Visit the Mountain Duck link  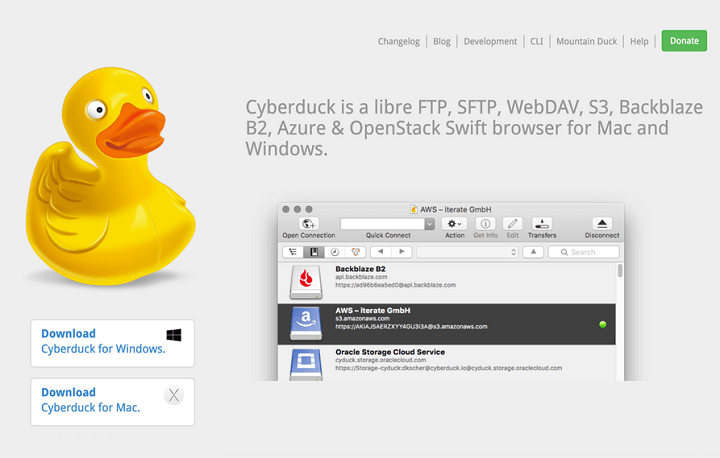coord(587,41)
